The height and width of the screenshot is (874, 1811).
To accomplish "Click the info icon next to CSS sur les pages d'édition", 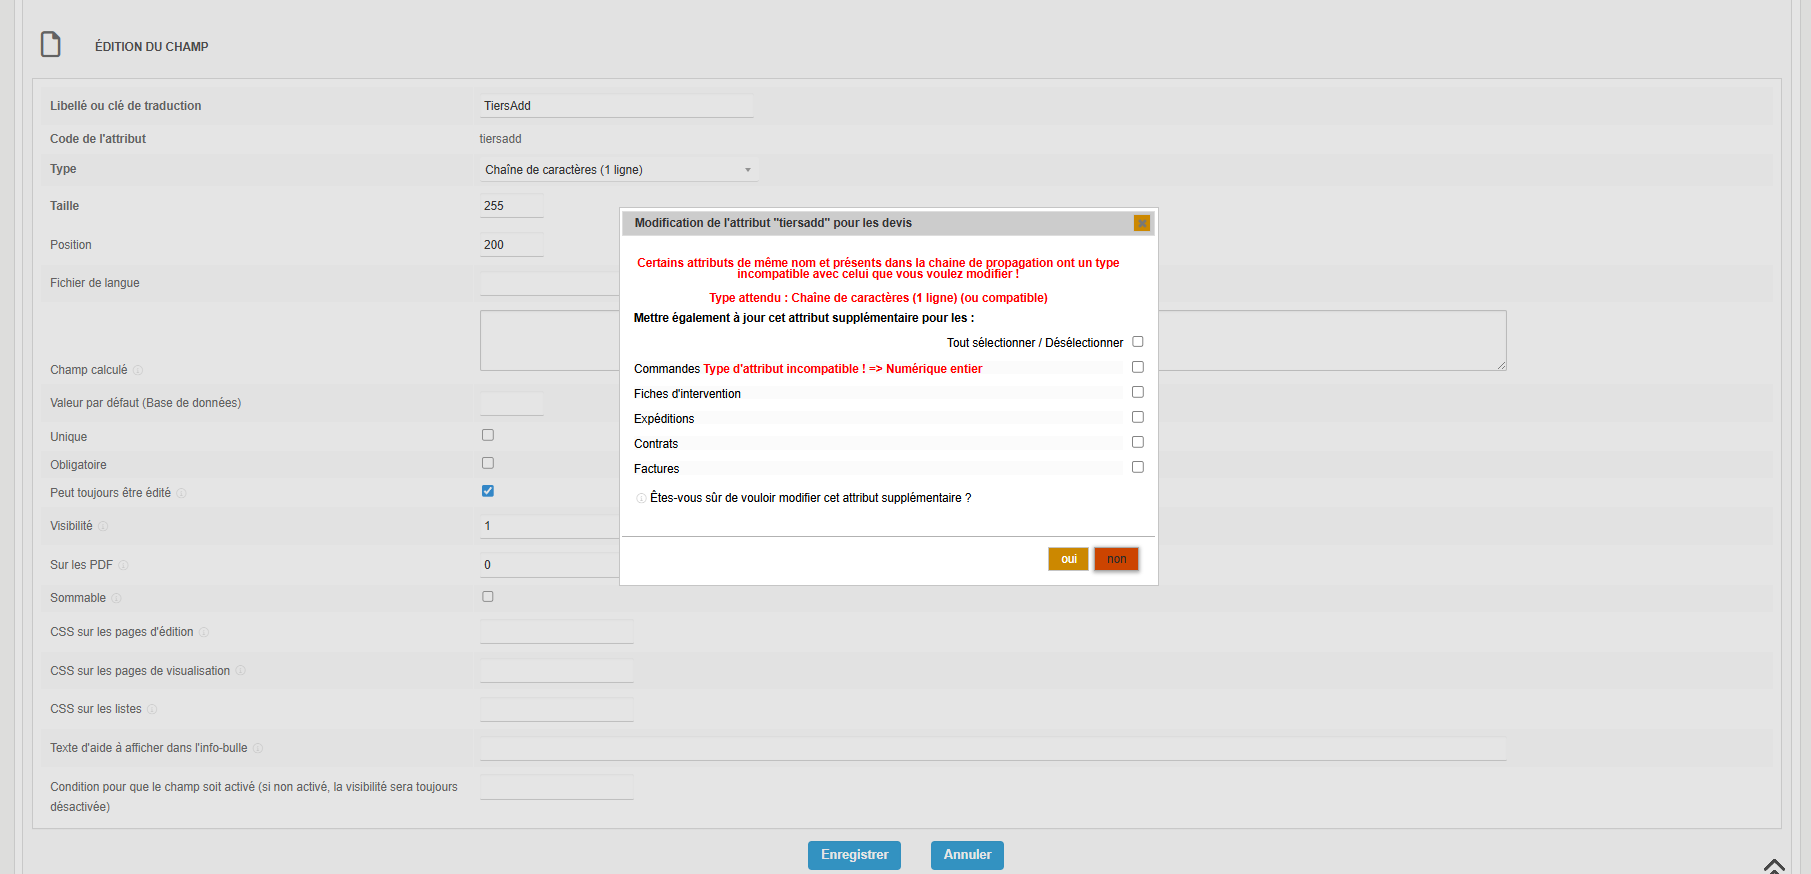I will [204, 632].
